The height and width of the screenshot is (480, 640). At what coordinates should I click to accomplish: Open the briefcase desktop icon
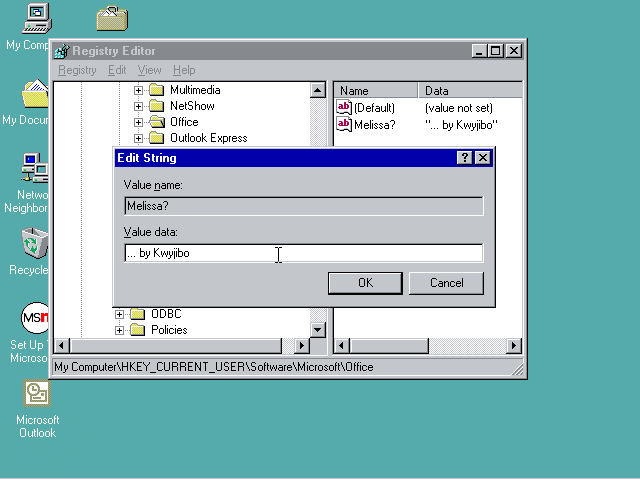tap(112, 18)
